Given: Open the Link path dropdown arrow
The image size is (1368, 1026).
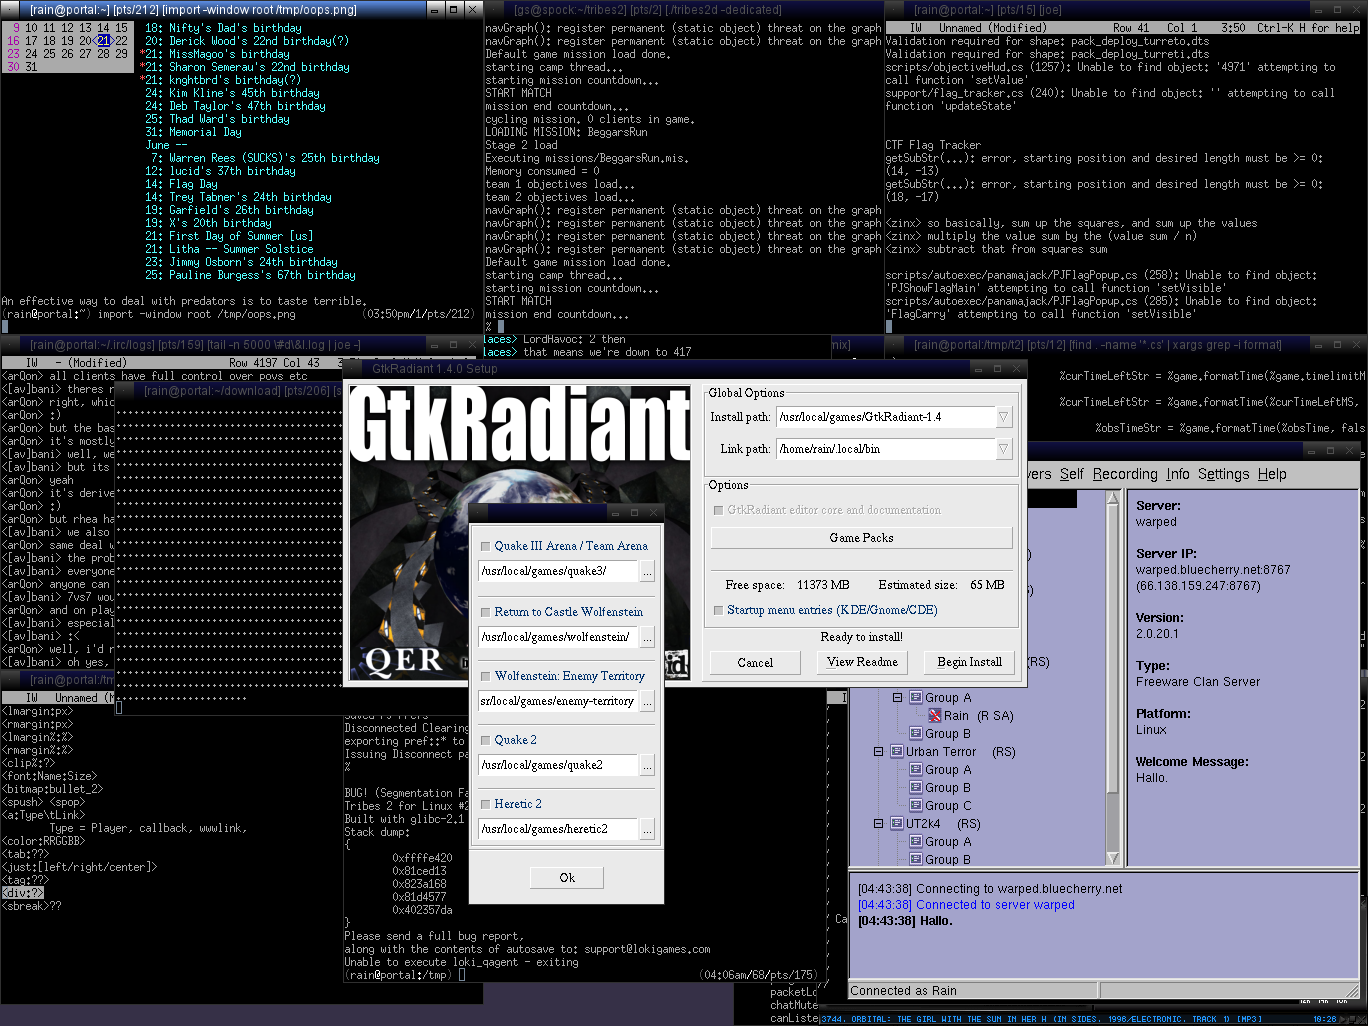Looking at the screenshot, I should click(1004, 449).
